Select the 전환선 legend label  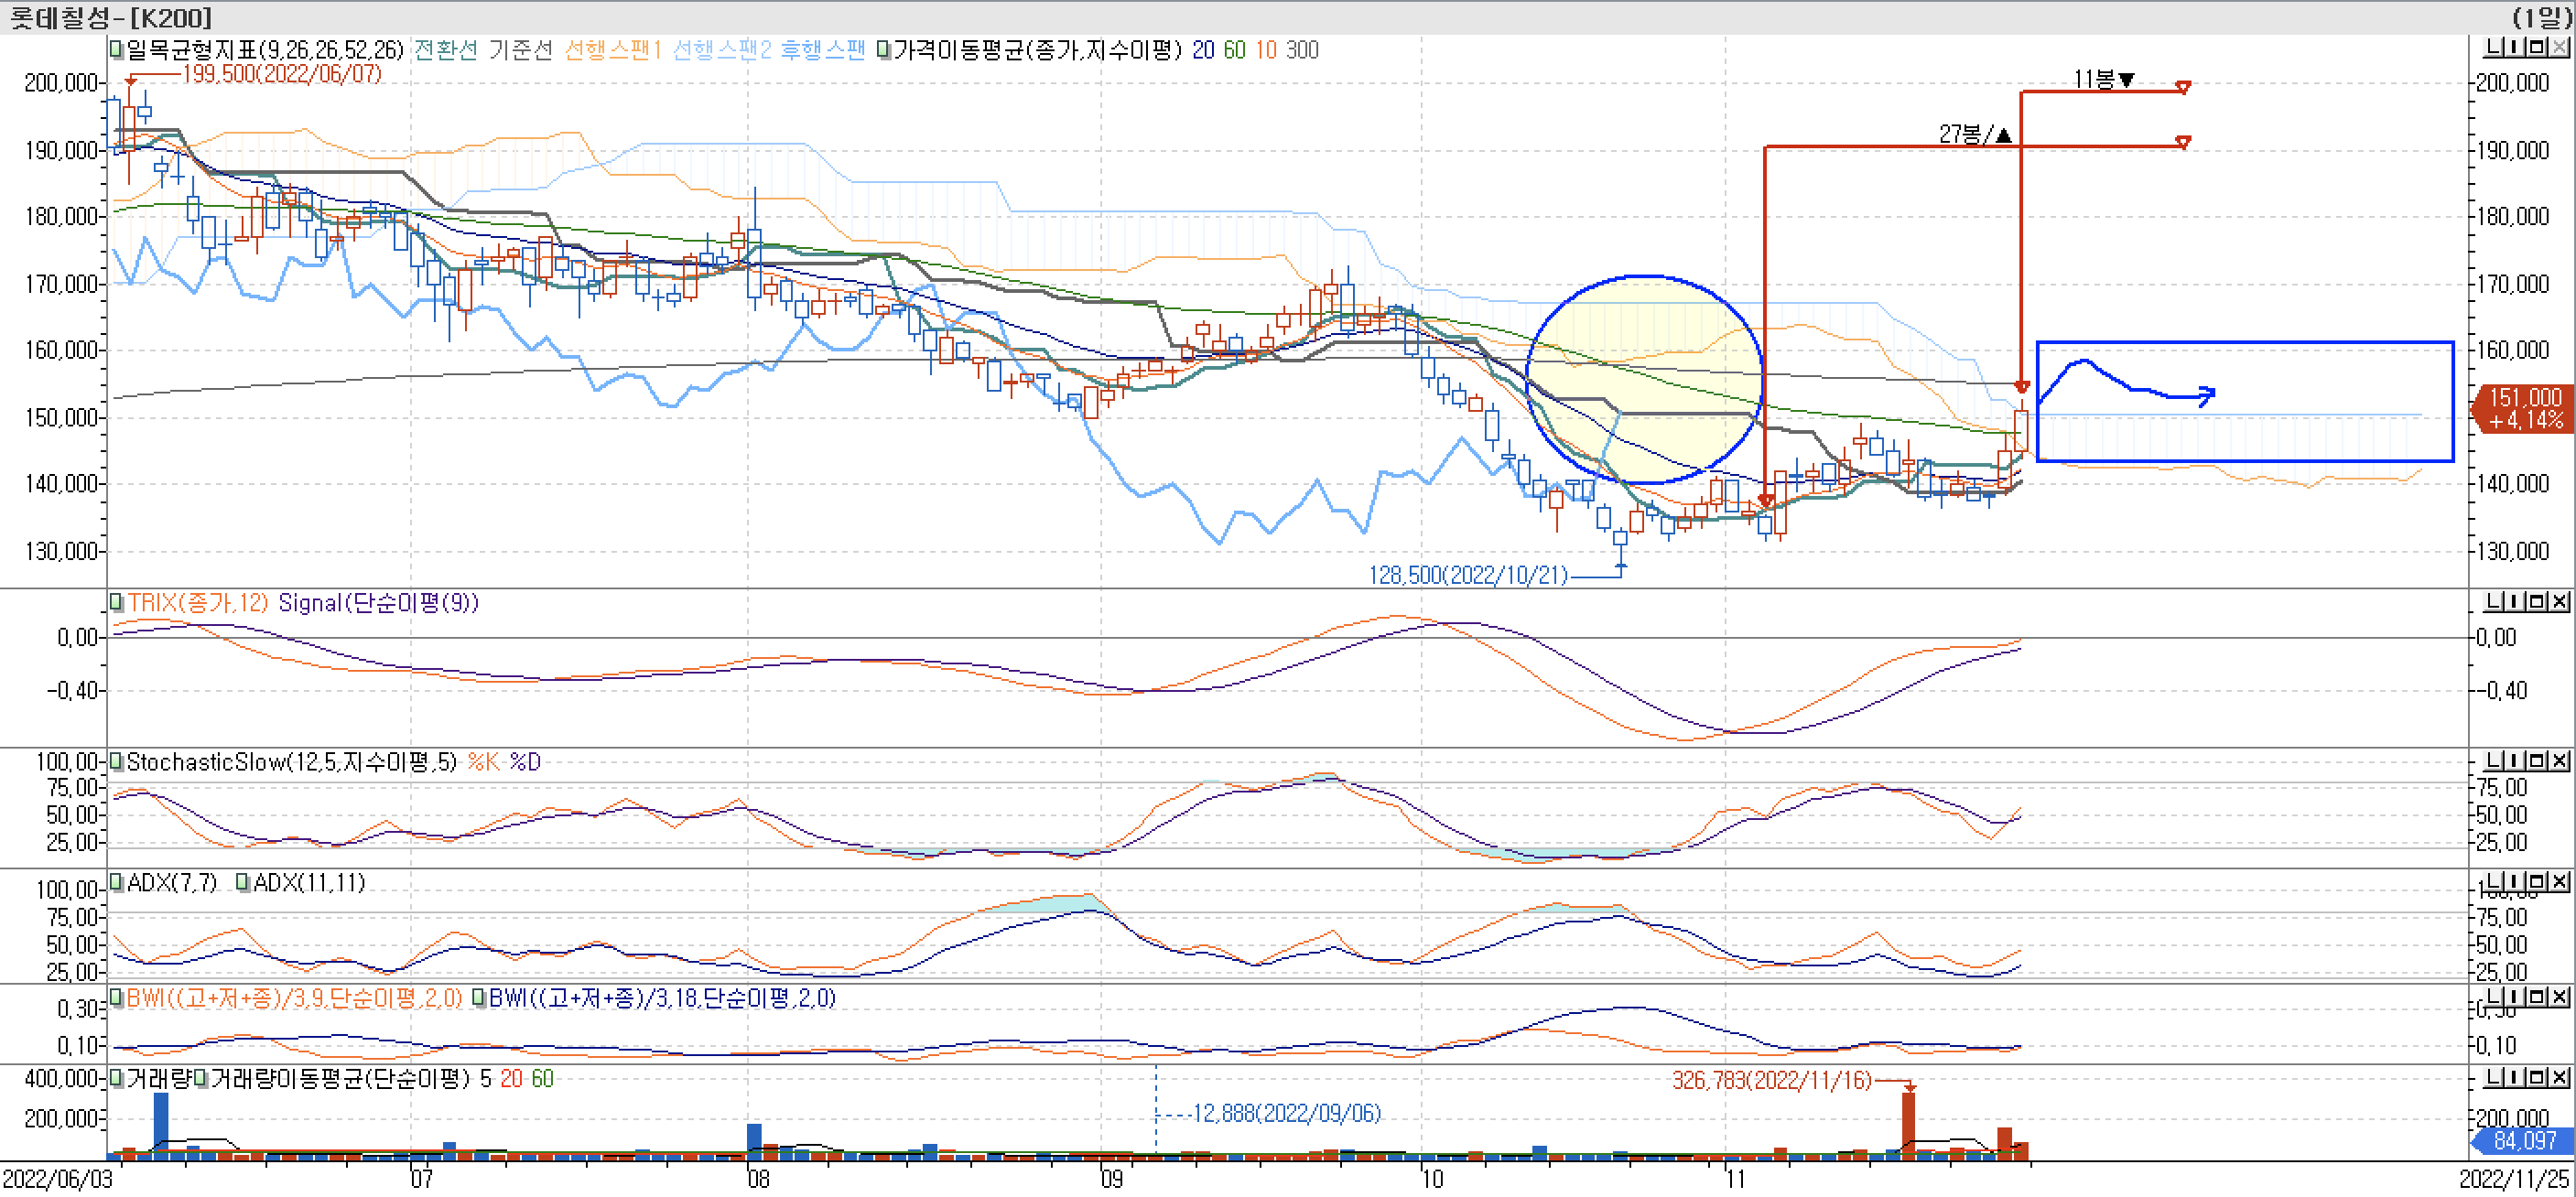pyautogui.click(x=445, y=50)
